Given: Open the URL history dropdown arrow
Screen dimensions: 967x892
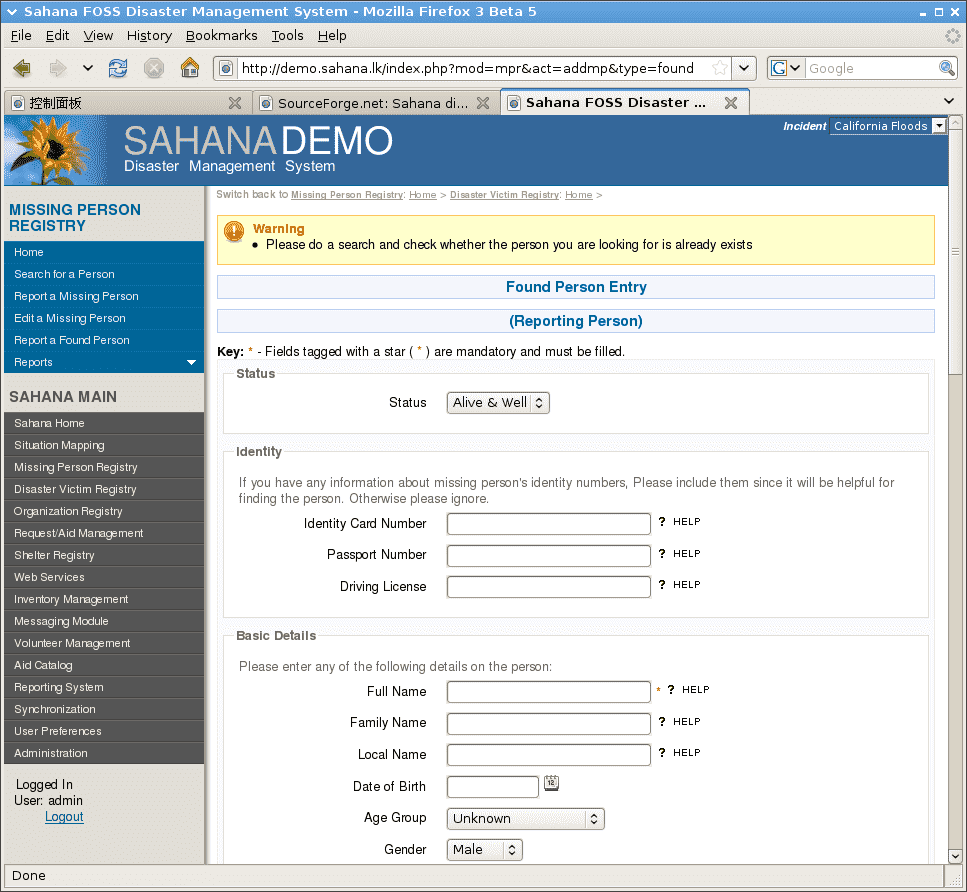Looking at the screenshot, I should click(744, 68).
